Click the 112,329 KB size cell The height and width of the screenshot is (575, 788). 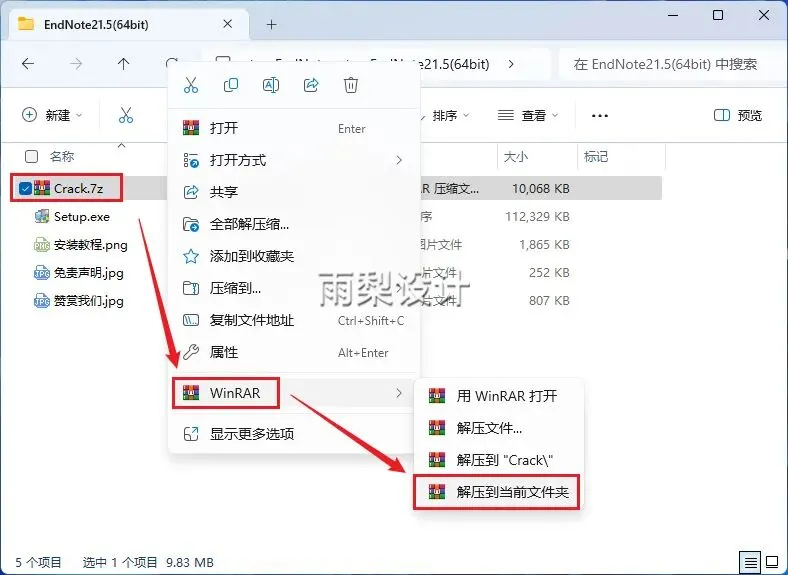(537, 217)
